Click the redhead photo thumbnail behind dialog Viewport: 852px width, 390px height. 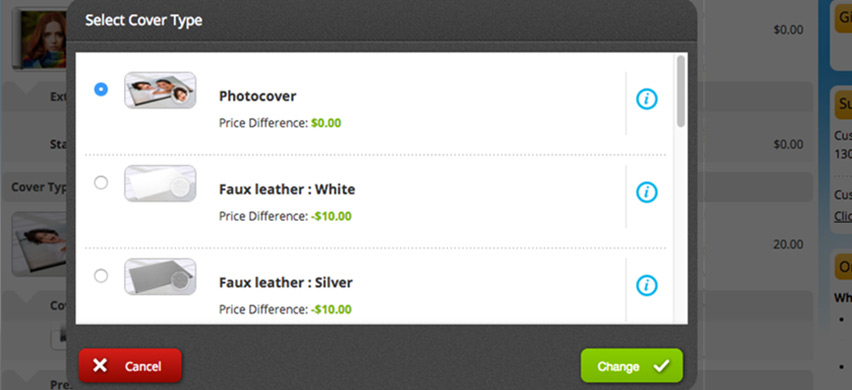pyautogui.click(x=42, y=39)
